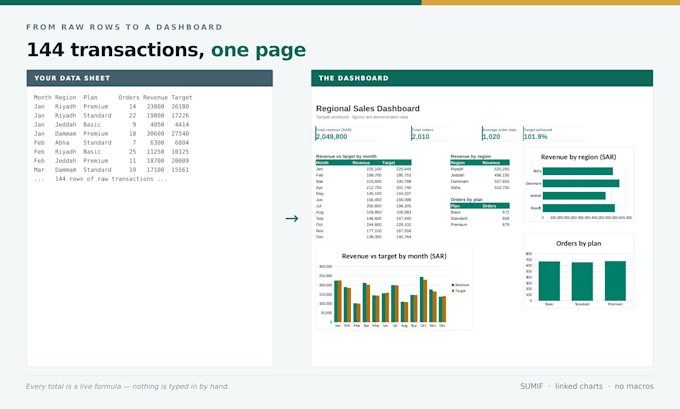Click the "SUMIF" footer label
The image size is (680, 409).
pos(531,386)
